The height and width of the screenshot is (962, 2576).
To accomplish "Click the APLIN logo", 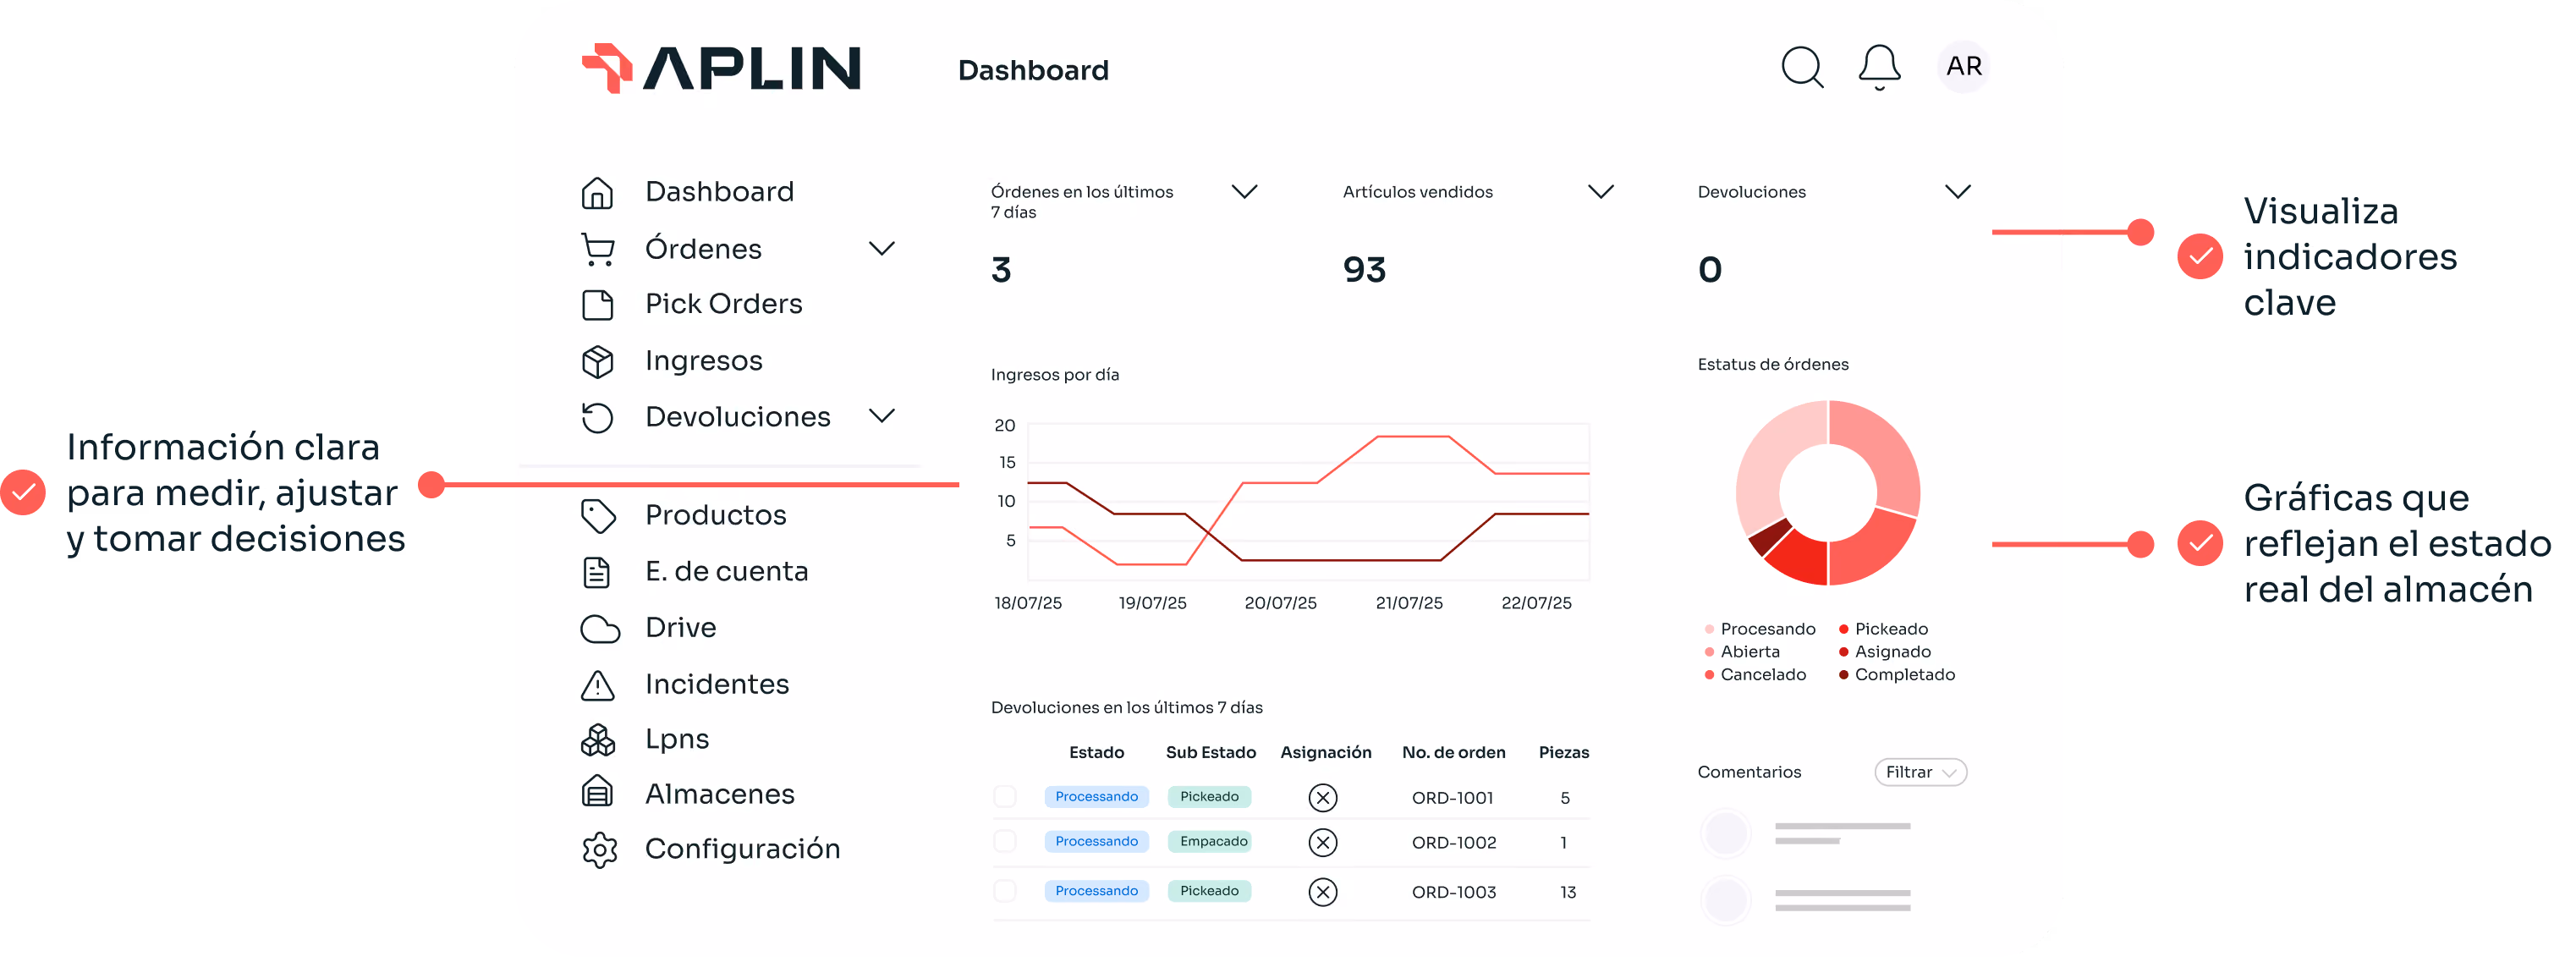I will (721, 68).
